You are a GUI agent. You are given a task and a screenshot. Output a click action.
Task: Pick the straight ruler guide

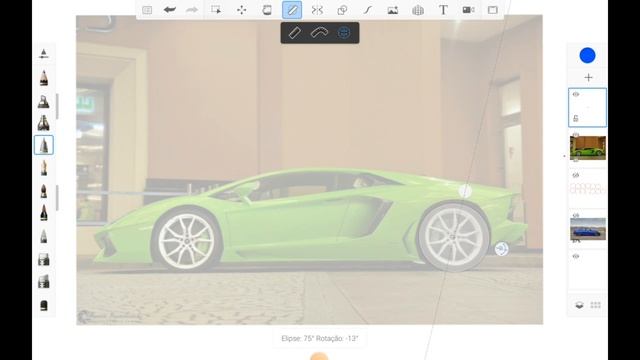pos(295,33)
